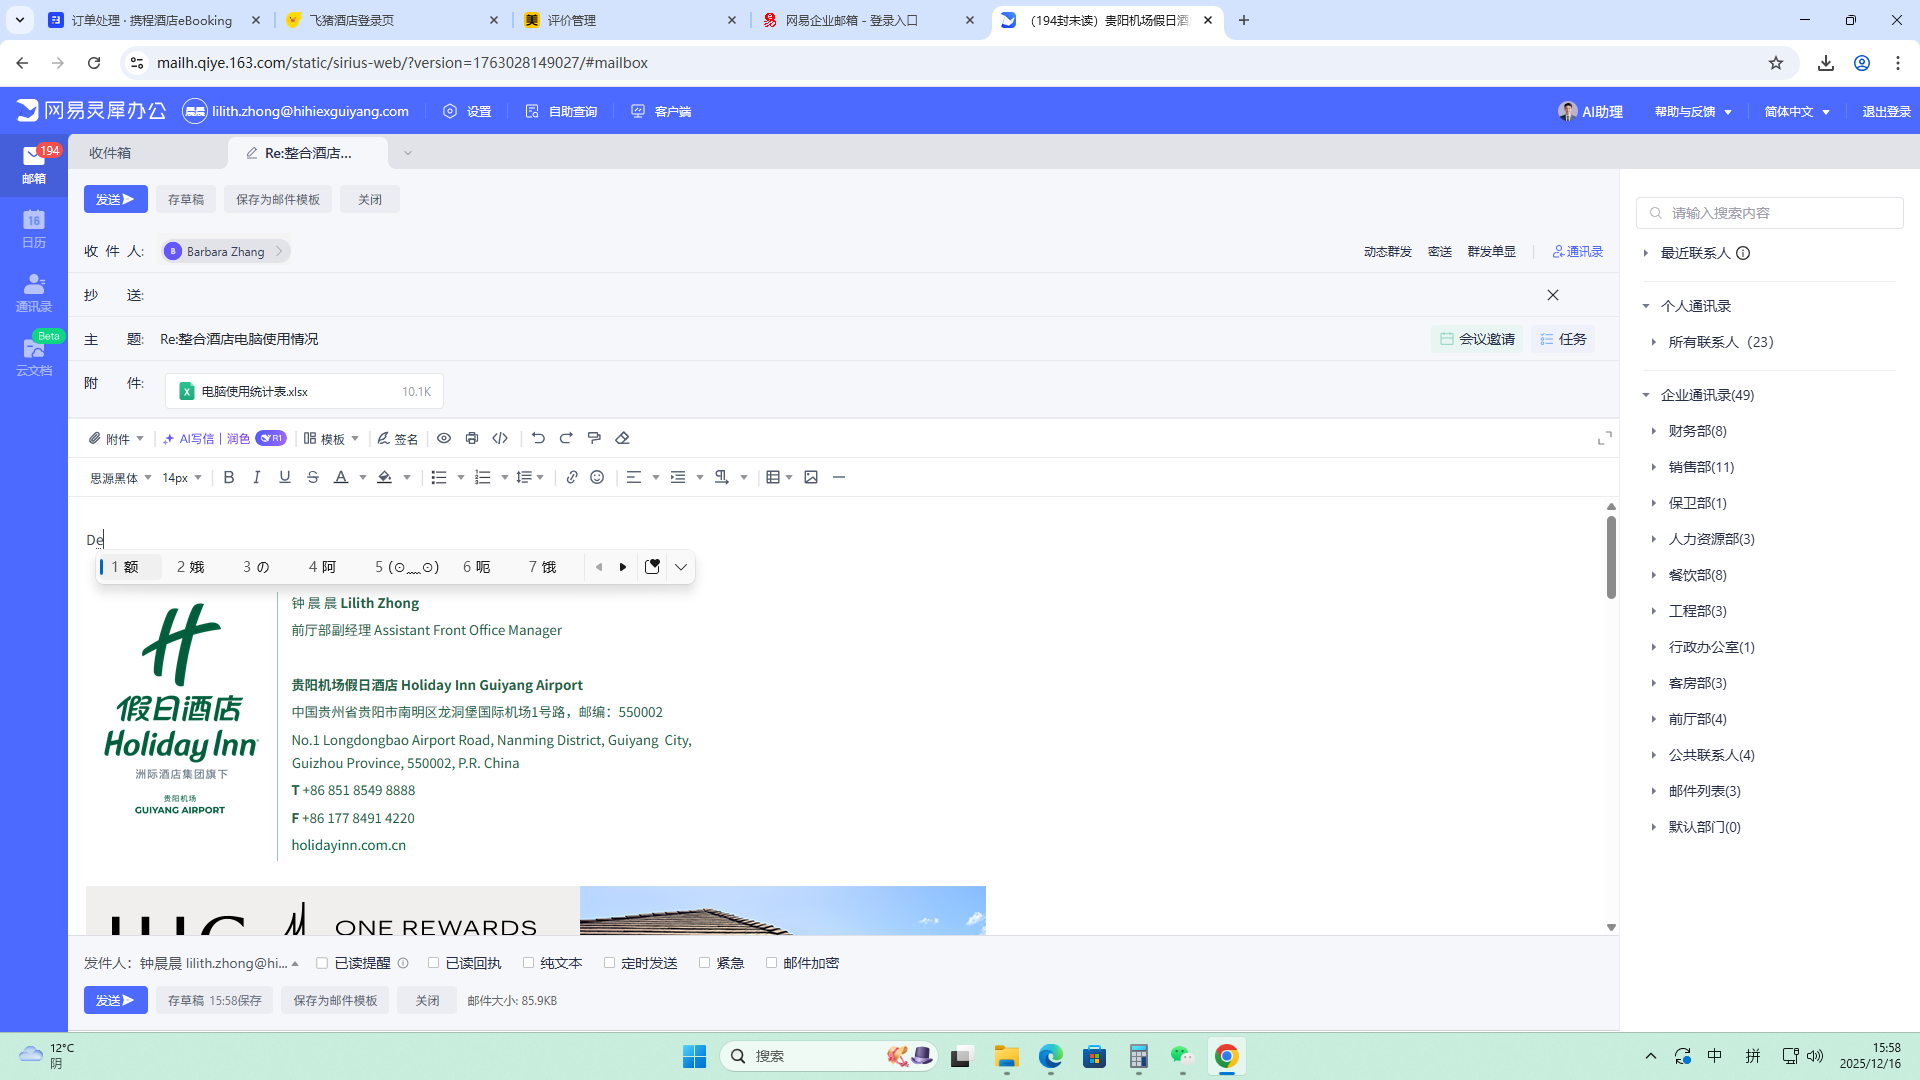Open Calendar in the left sidebar

pos(34,229)
